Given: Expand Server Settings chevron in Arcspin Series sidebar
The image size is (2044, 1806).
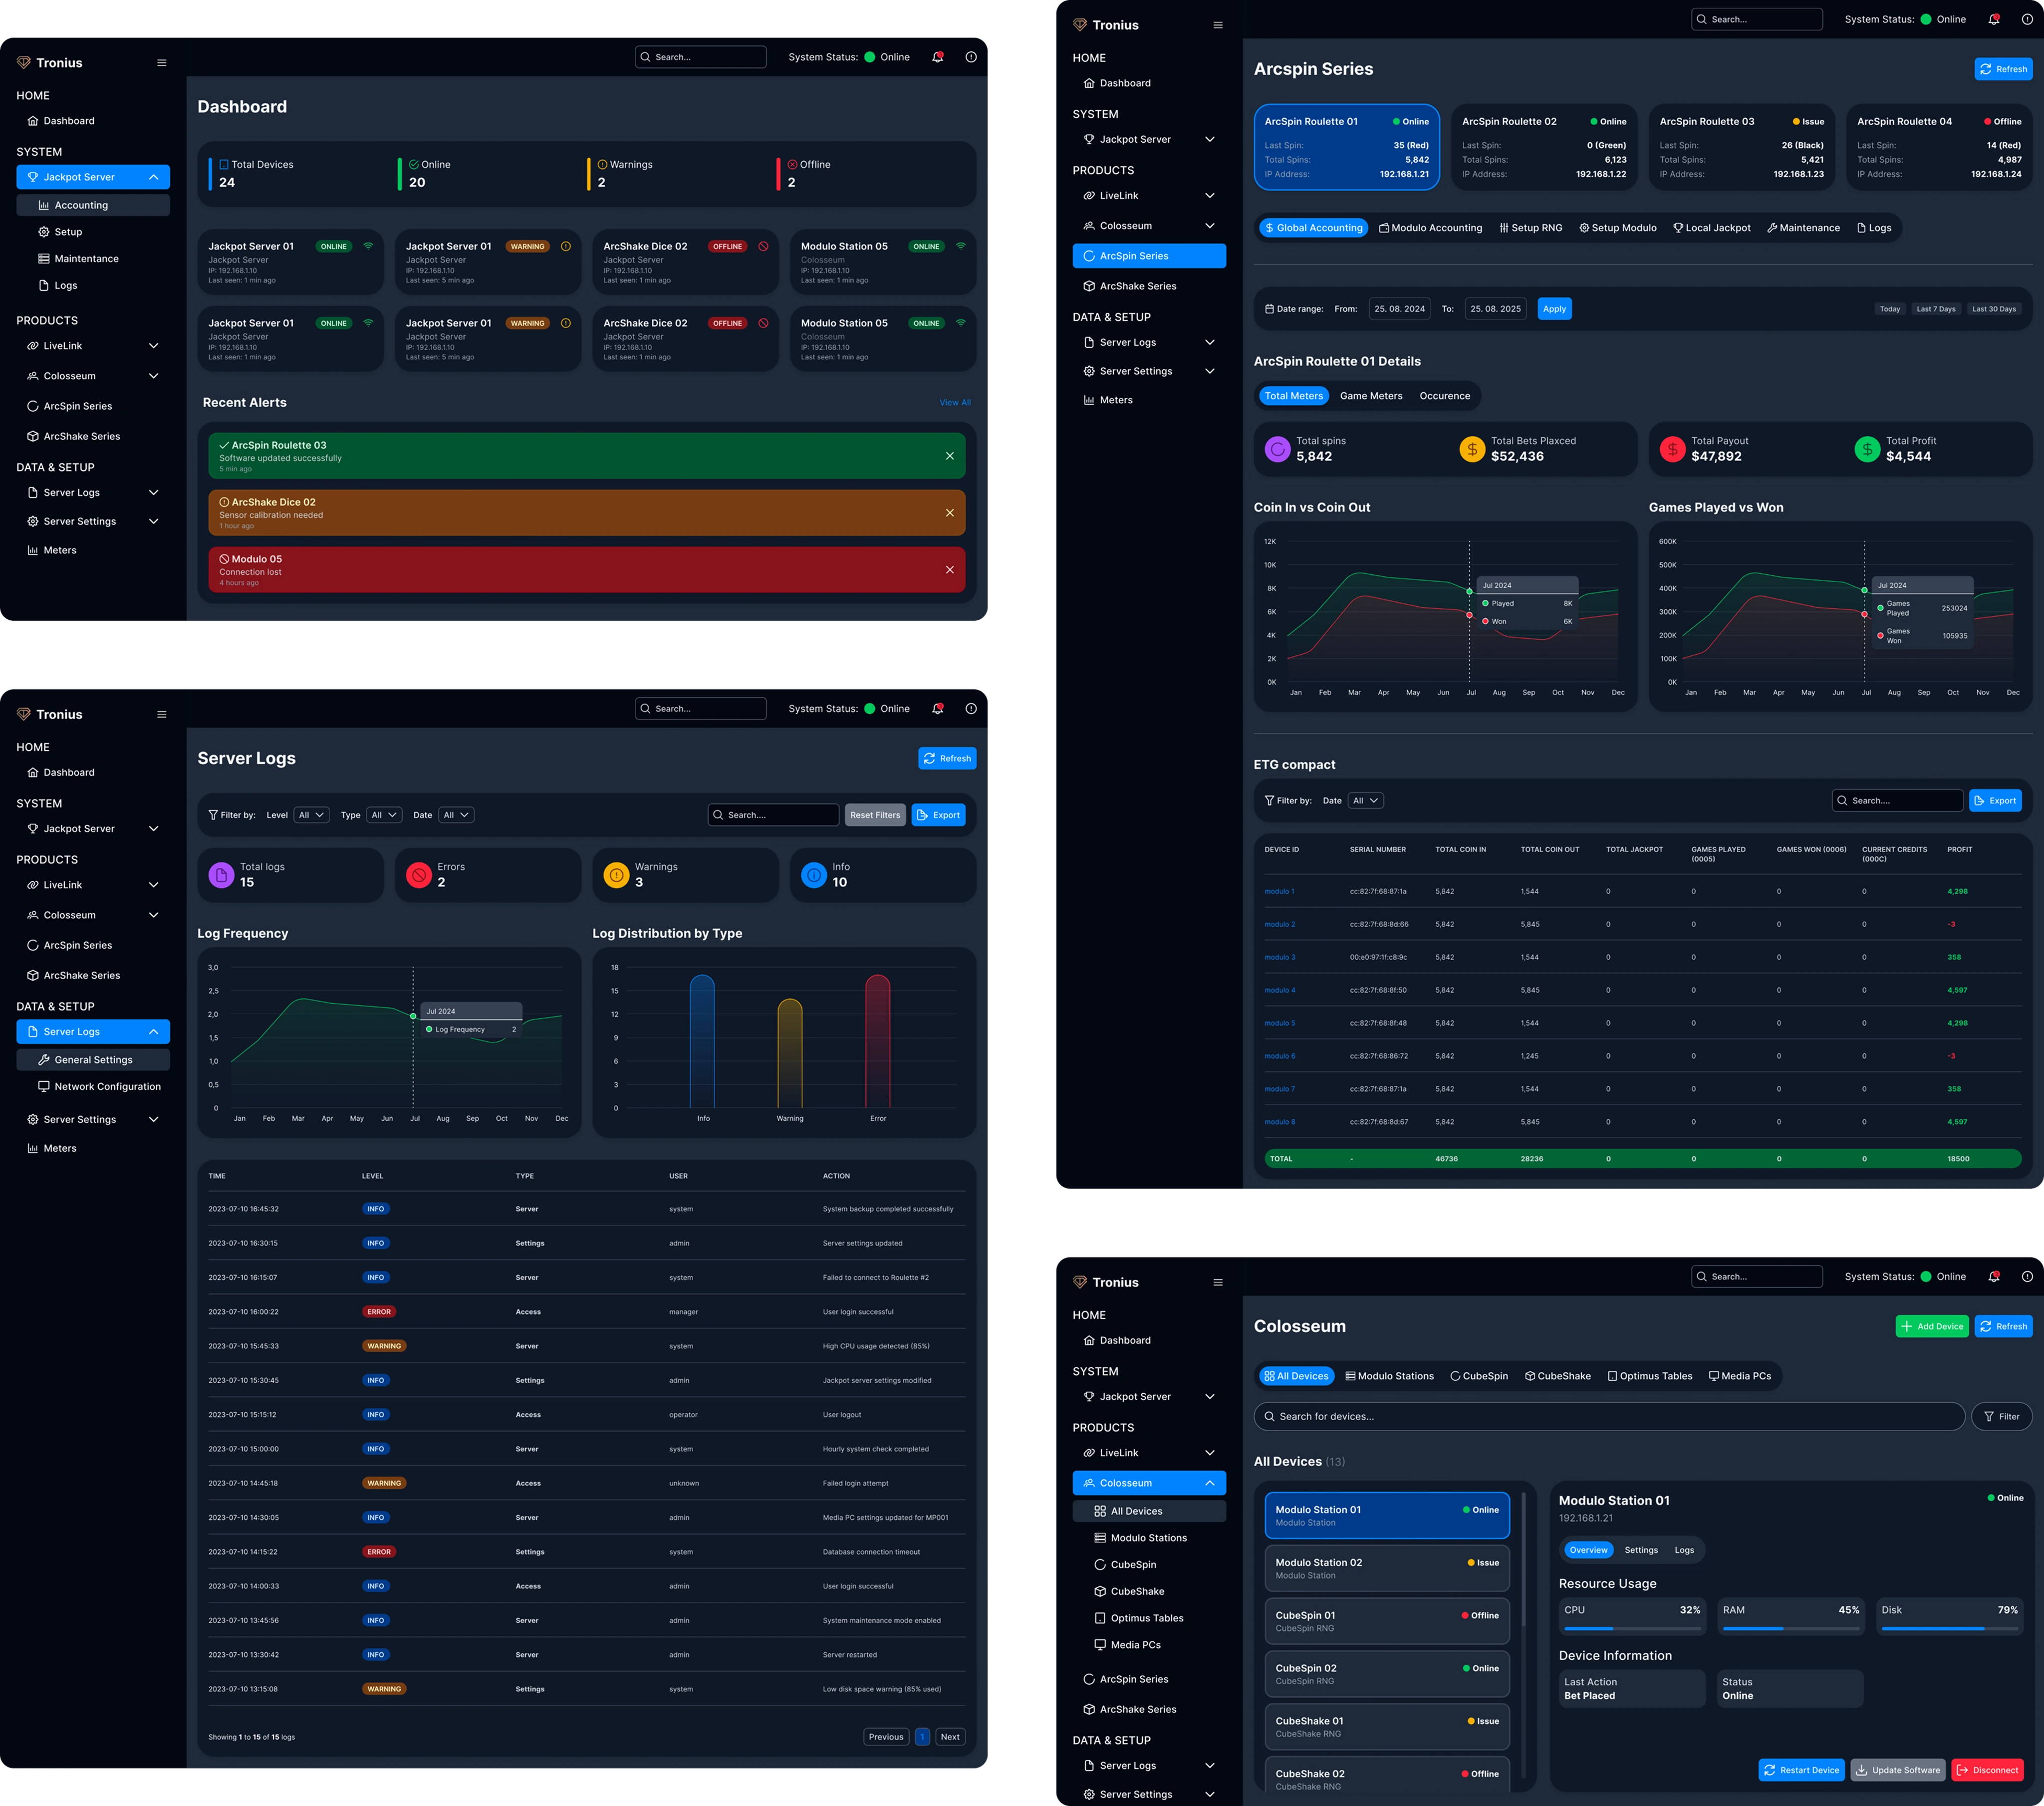Looking at the screenshot, I should tap(1209, 371).
